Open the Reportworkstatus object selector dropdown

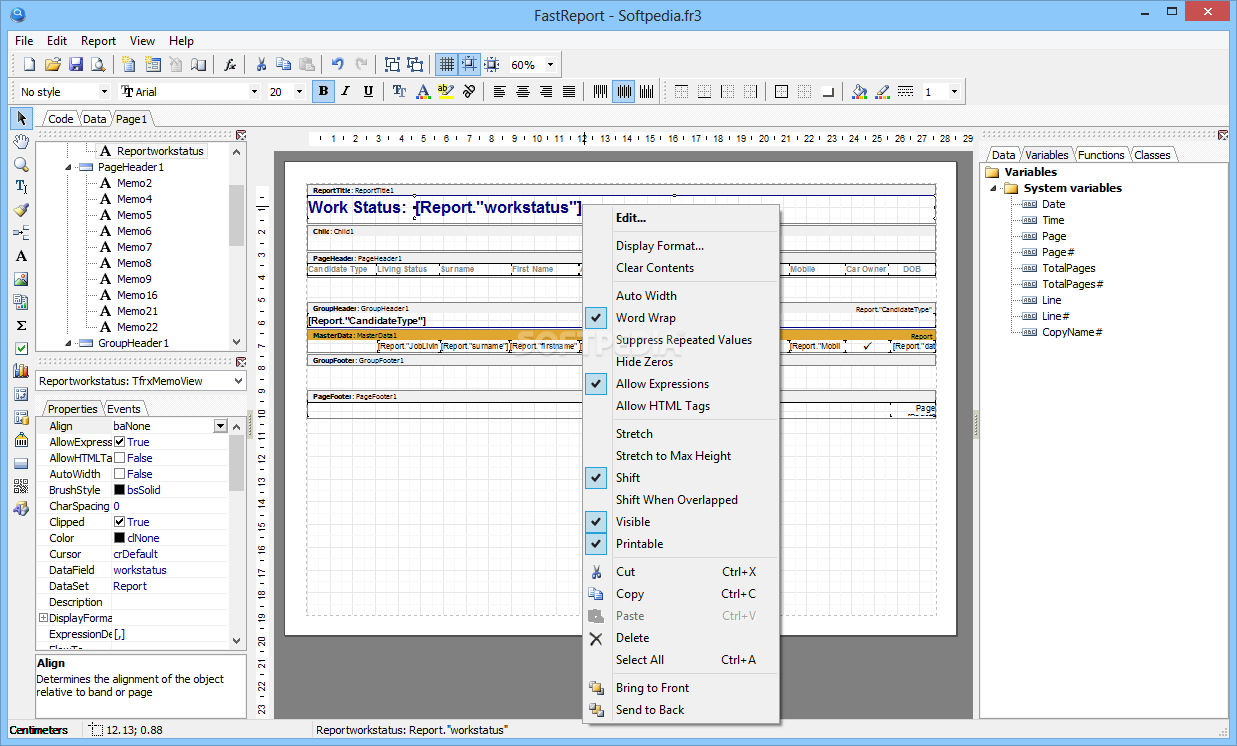click(x=237, y=381)
